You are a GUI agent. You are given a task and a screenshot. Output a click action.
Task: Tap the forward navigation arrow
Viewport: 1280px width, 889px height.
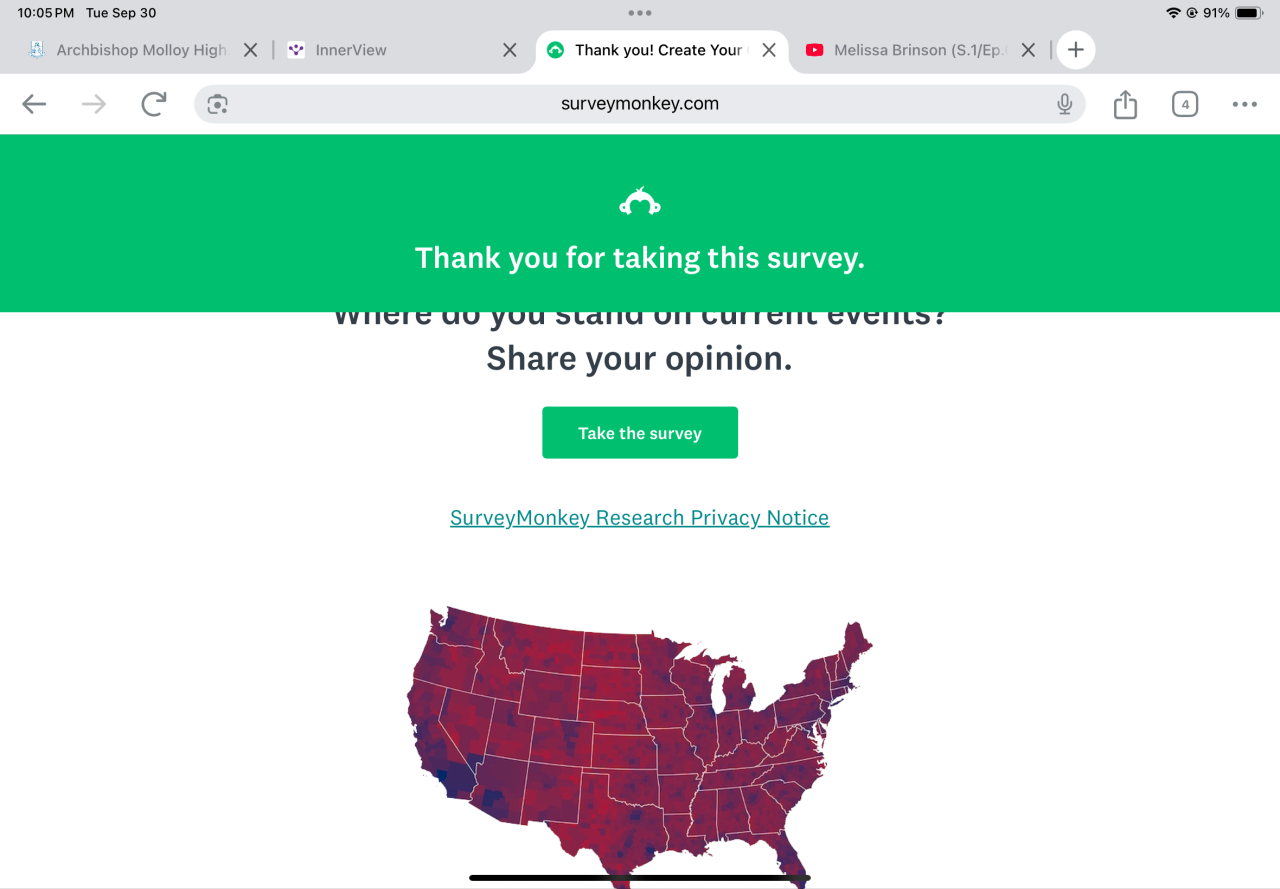click(94, 104)
